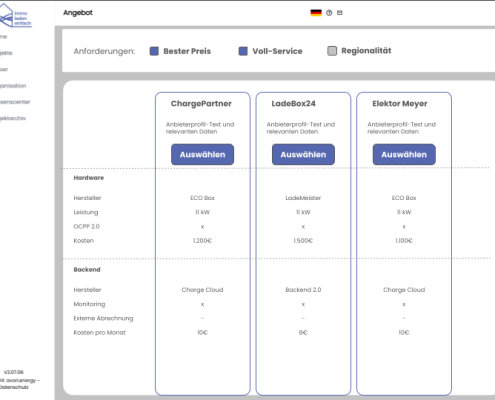Toggle the Bester Preis checkbox
495x400 pixels.
154,51
